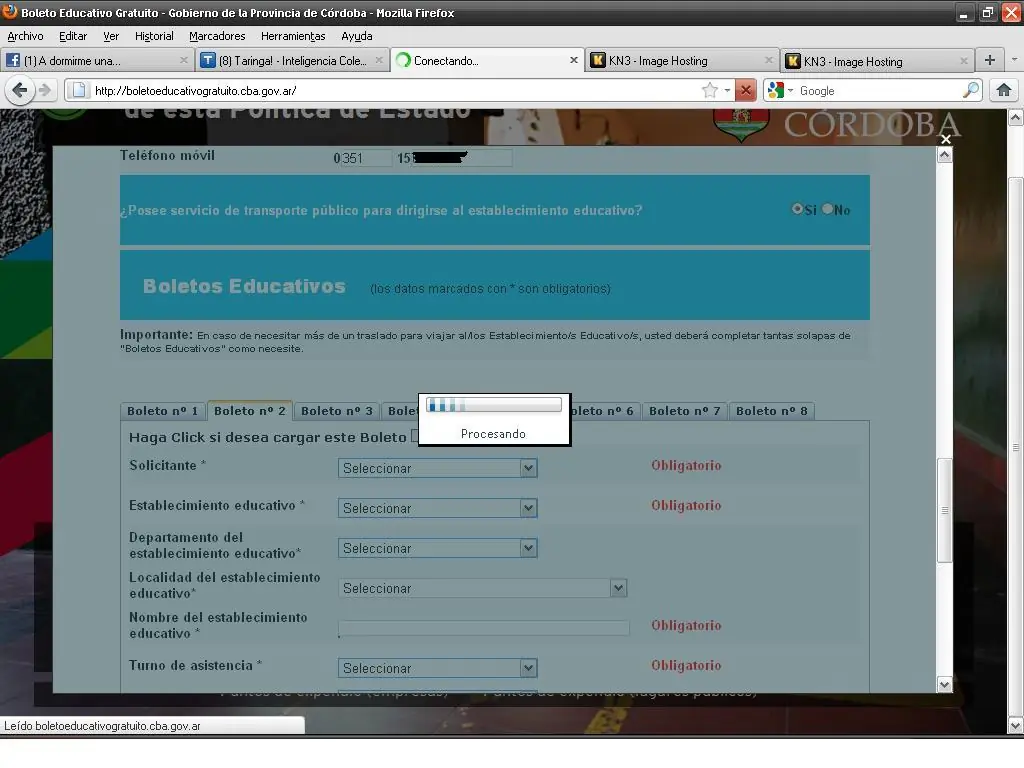Click the page icon in the URL bar
The image size is (1024, 768).
tap(79, 90)
